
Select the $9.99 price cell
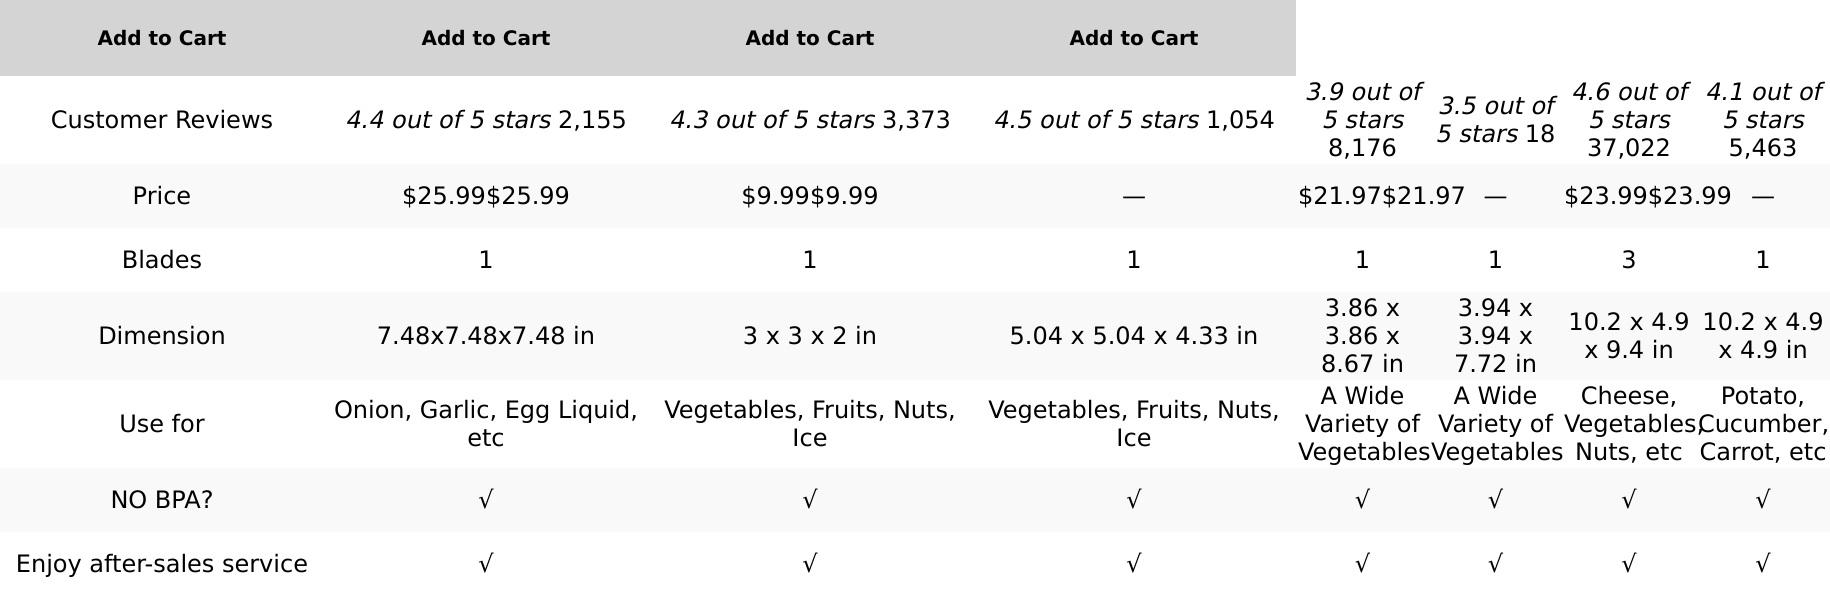click(x=809, y=196)
